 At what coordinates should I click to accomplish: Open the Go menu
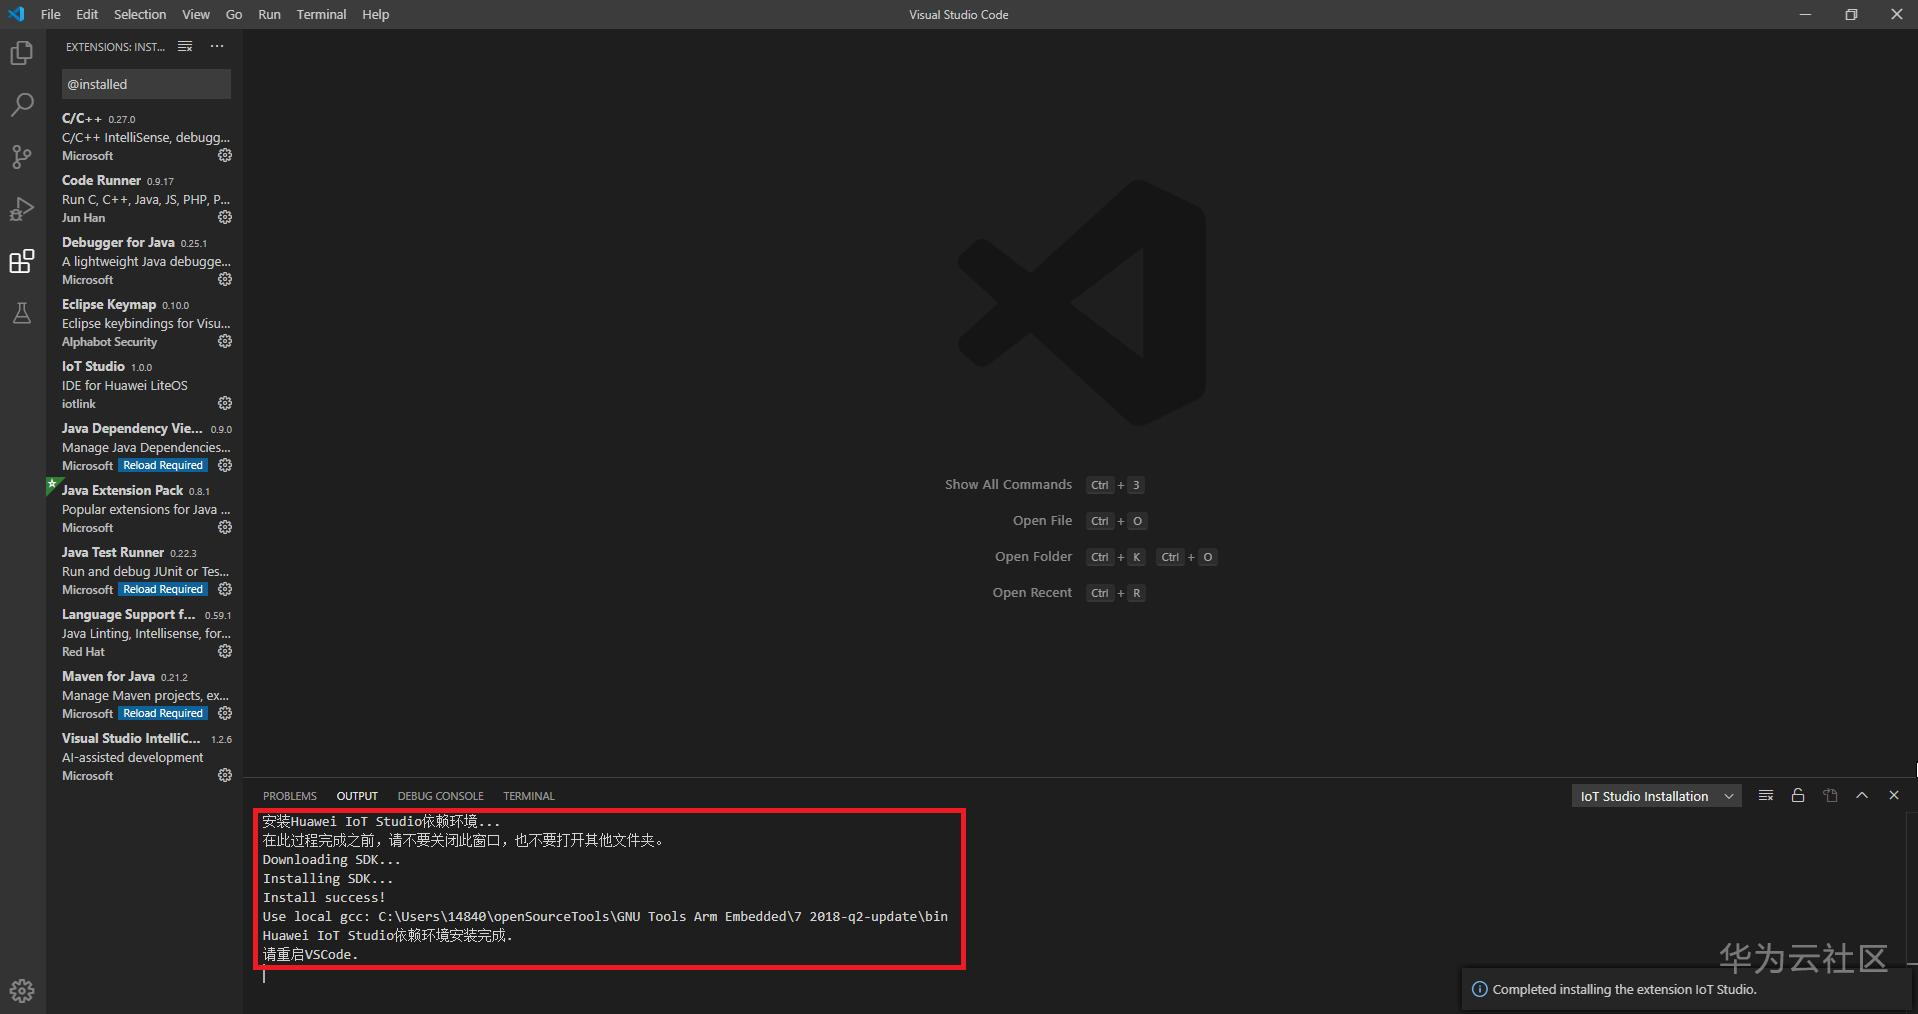234,14
